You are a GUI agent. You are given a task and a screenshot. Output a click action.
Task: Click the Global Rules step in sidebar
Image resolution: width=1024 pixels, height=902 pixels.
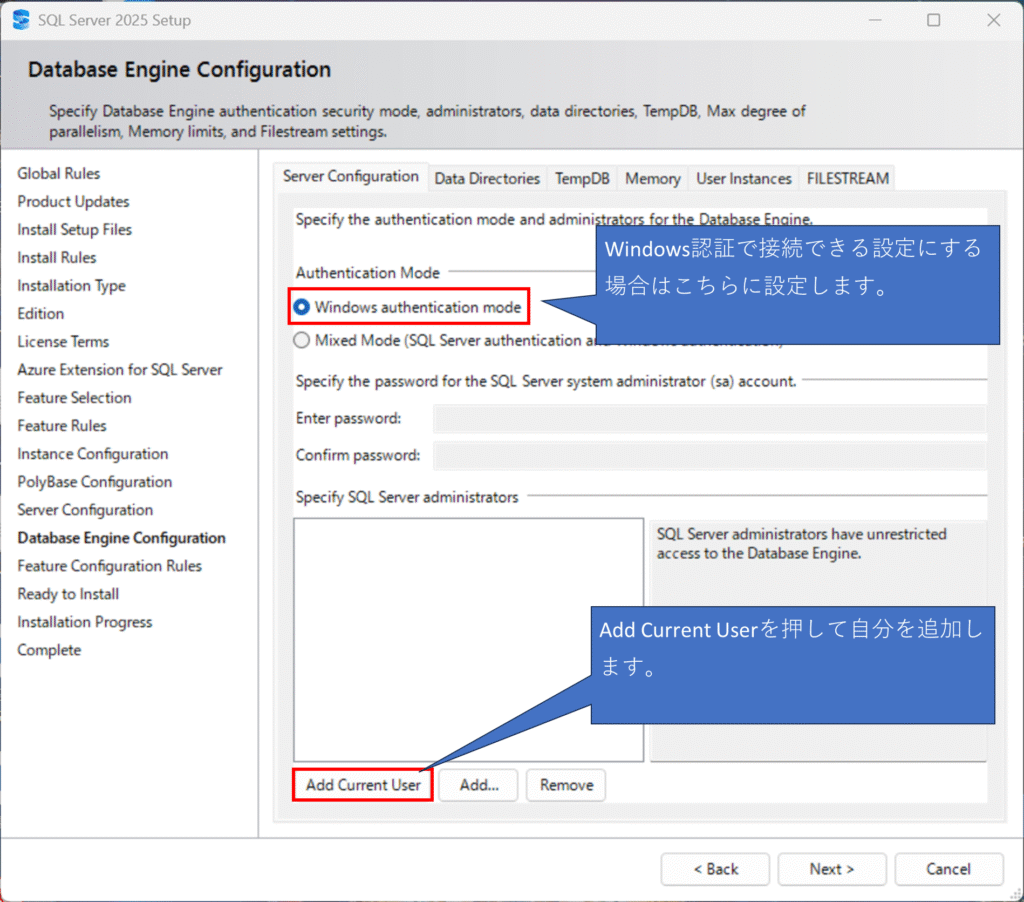(x=59, y=174)
